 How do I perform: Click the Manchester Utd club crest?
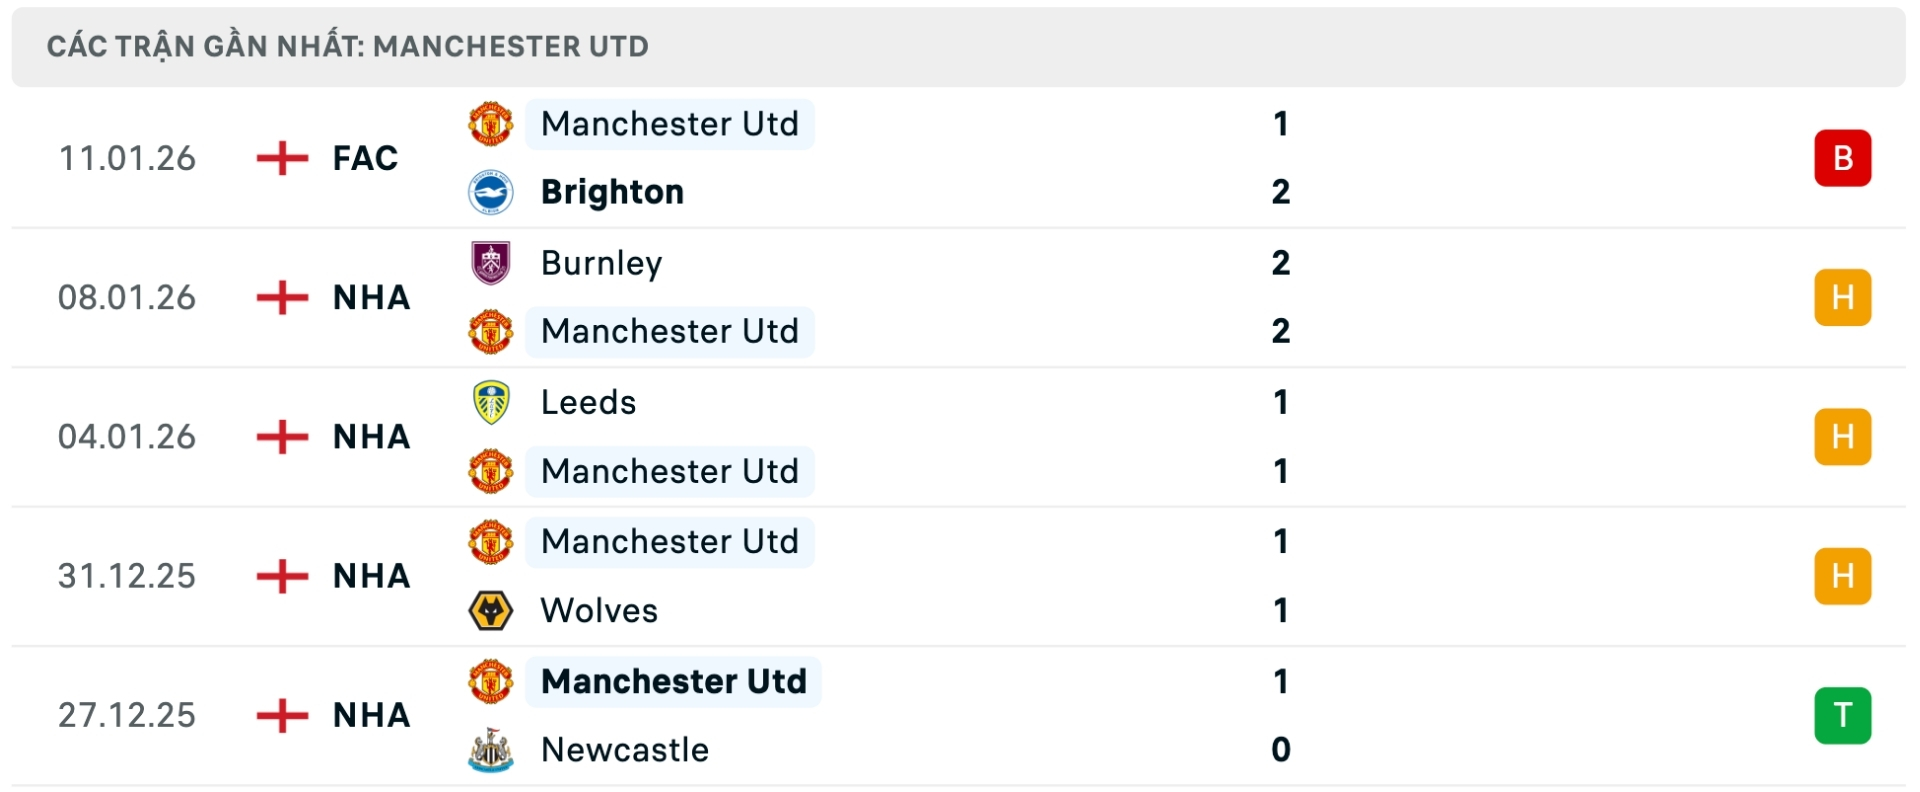pyautogui.click(x=491, y=124)
